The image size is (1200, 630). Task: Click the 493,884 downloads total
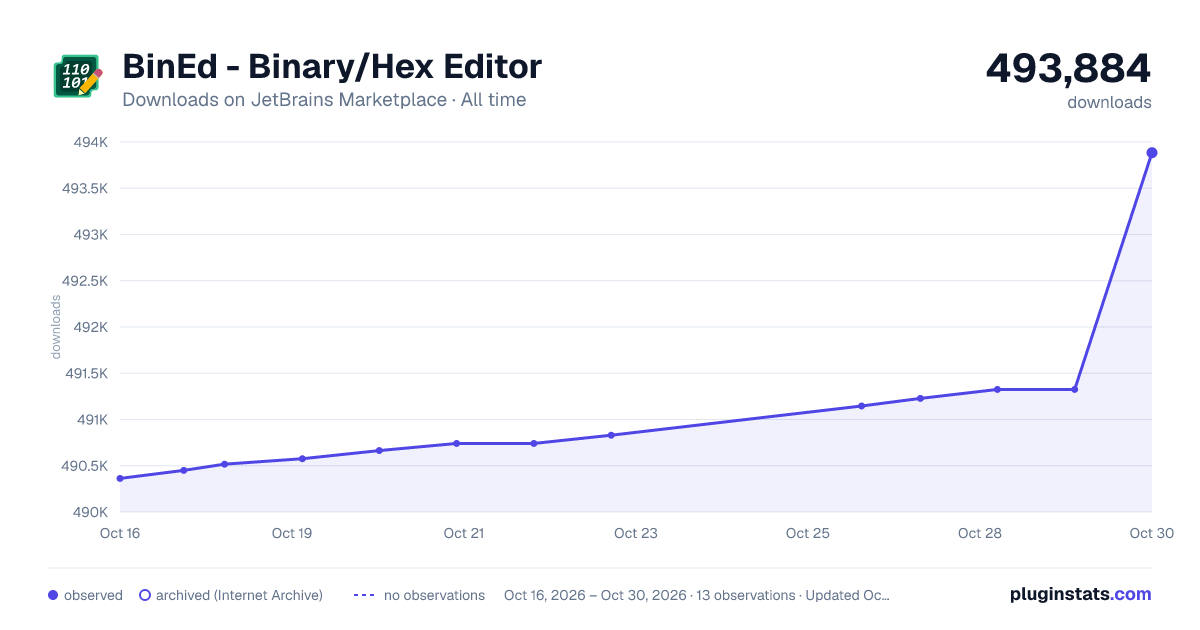tap(1068, 68)
